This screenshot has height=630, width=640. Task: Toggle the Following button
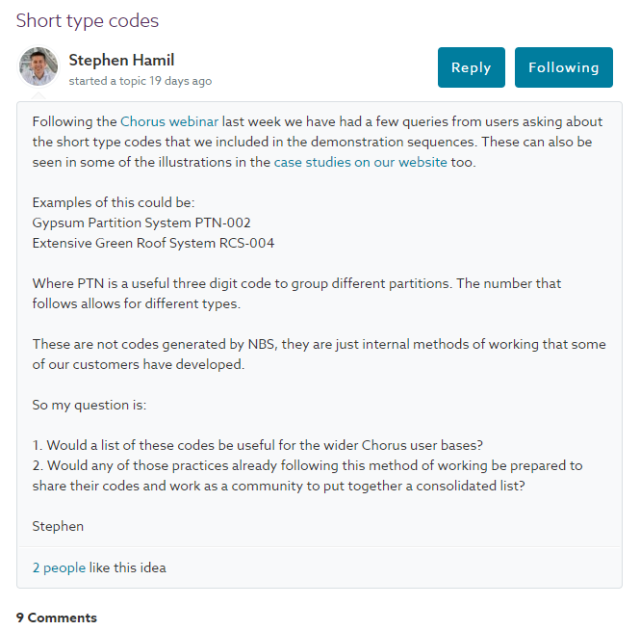click(x=563, y=67)
